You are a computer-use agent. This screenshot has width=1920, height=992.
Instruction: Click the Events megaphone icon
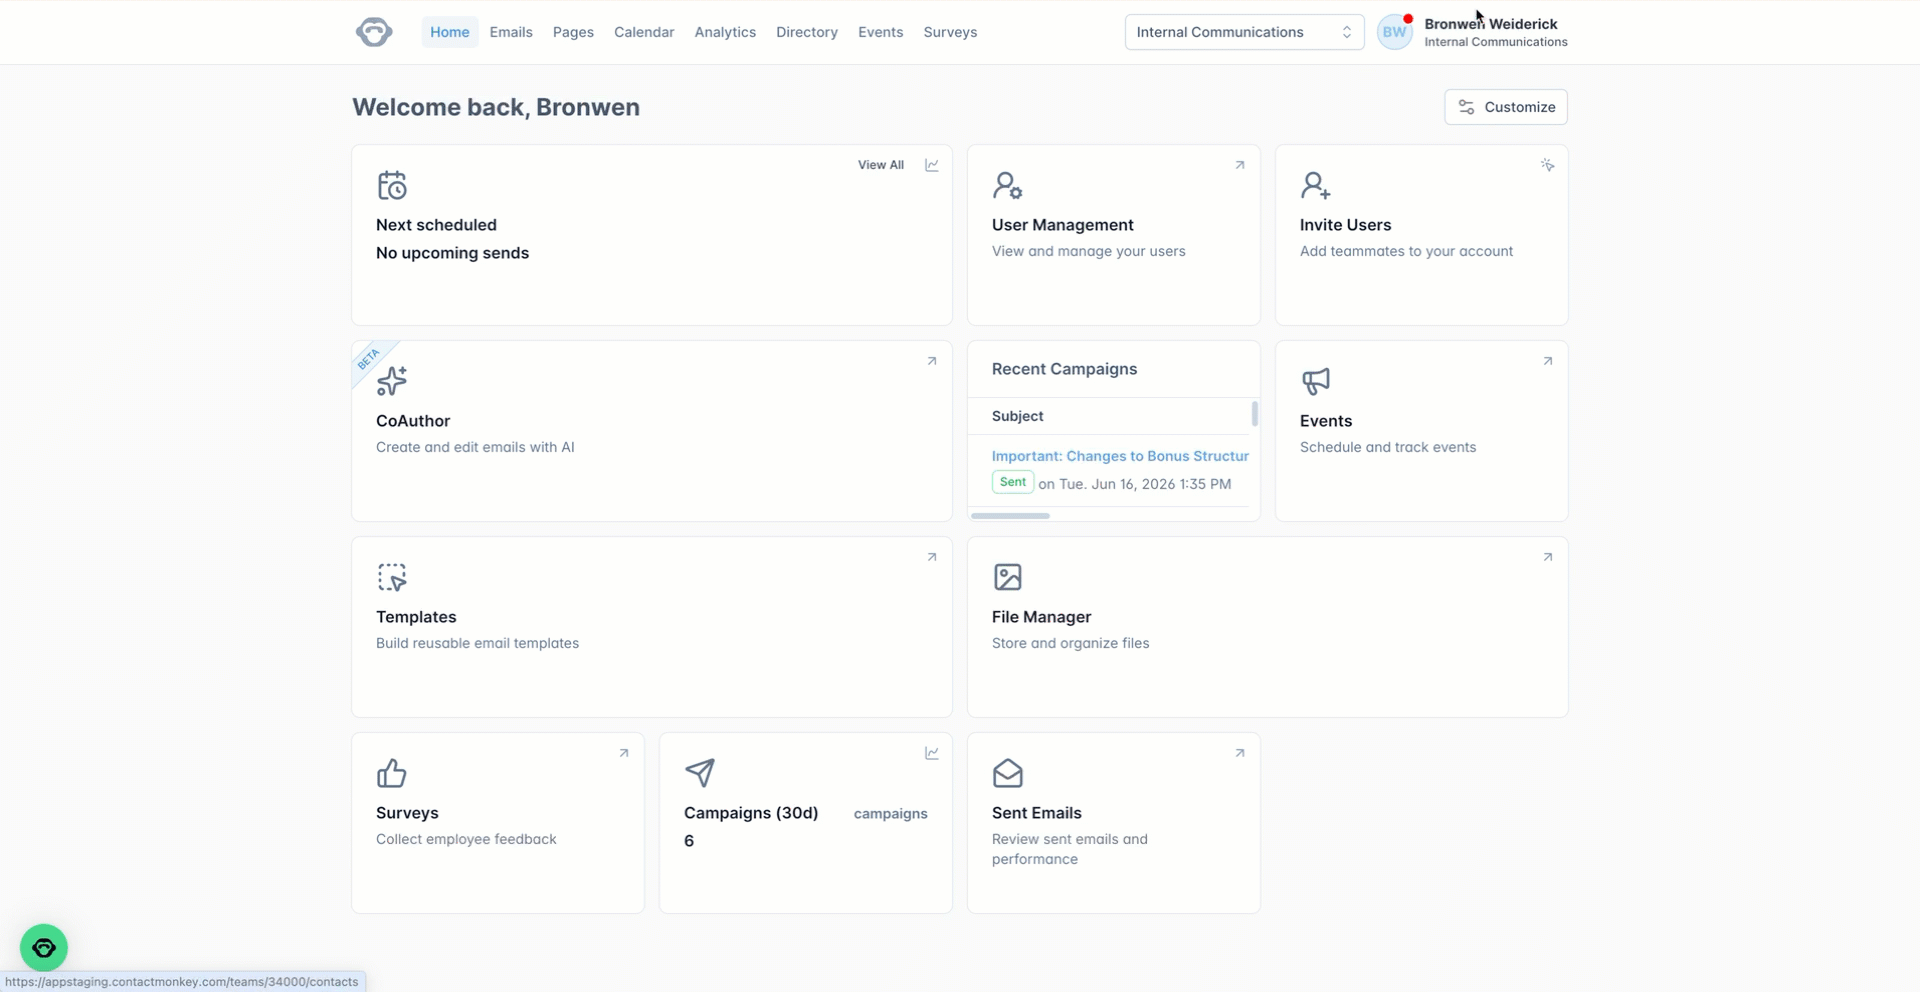pyautogui.click(x=1315, y=381)
